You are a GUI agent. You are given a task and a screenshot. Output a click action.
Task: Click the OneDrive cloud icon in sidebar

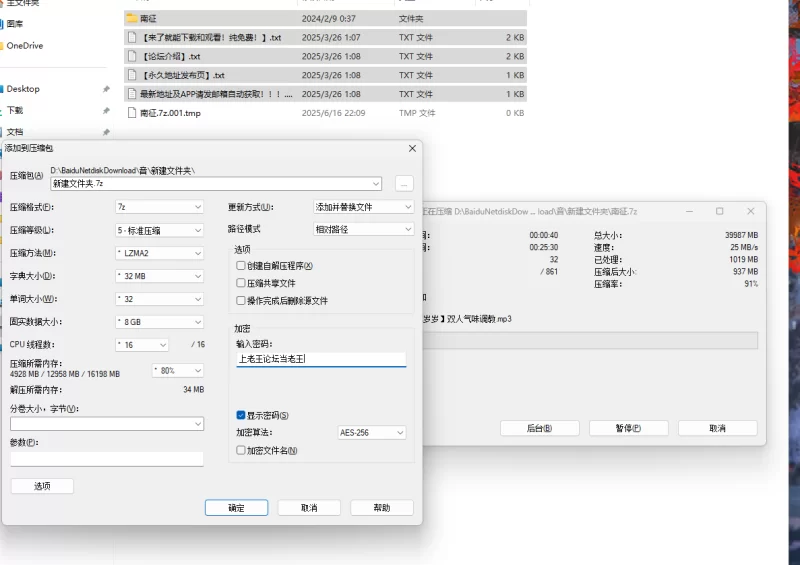(2, 46)
